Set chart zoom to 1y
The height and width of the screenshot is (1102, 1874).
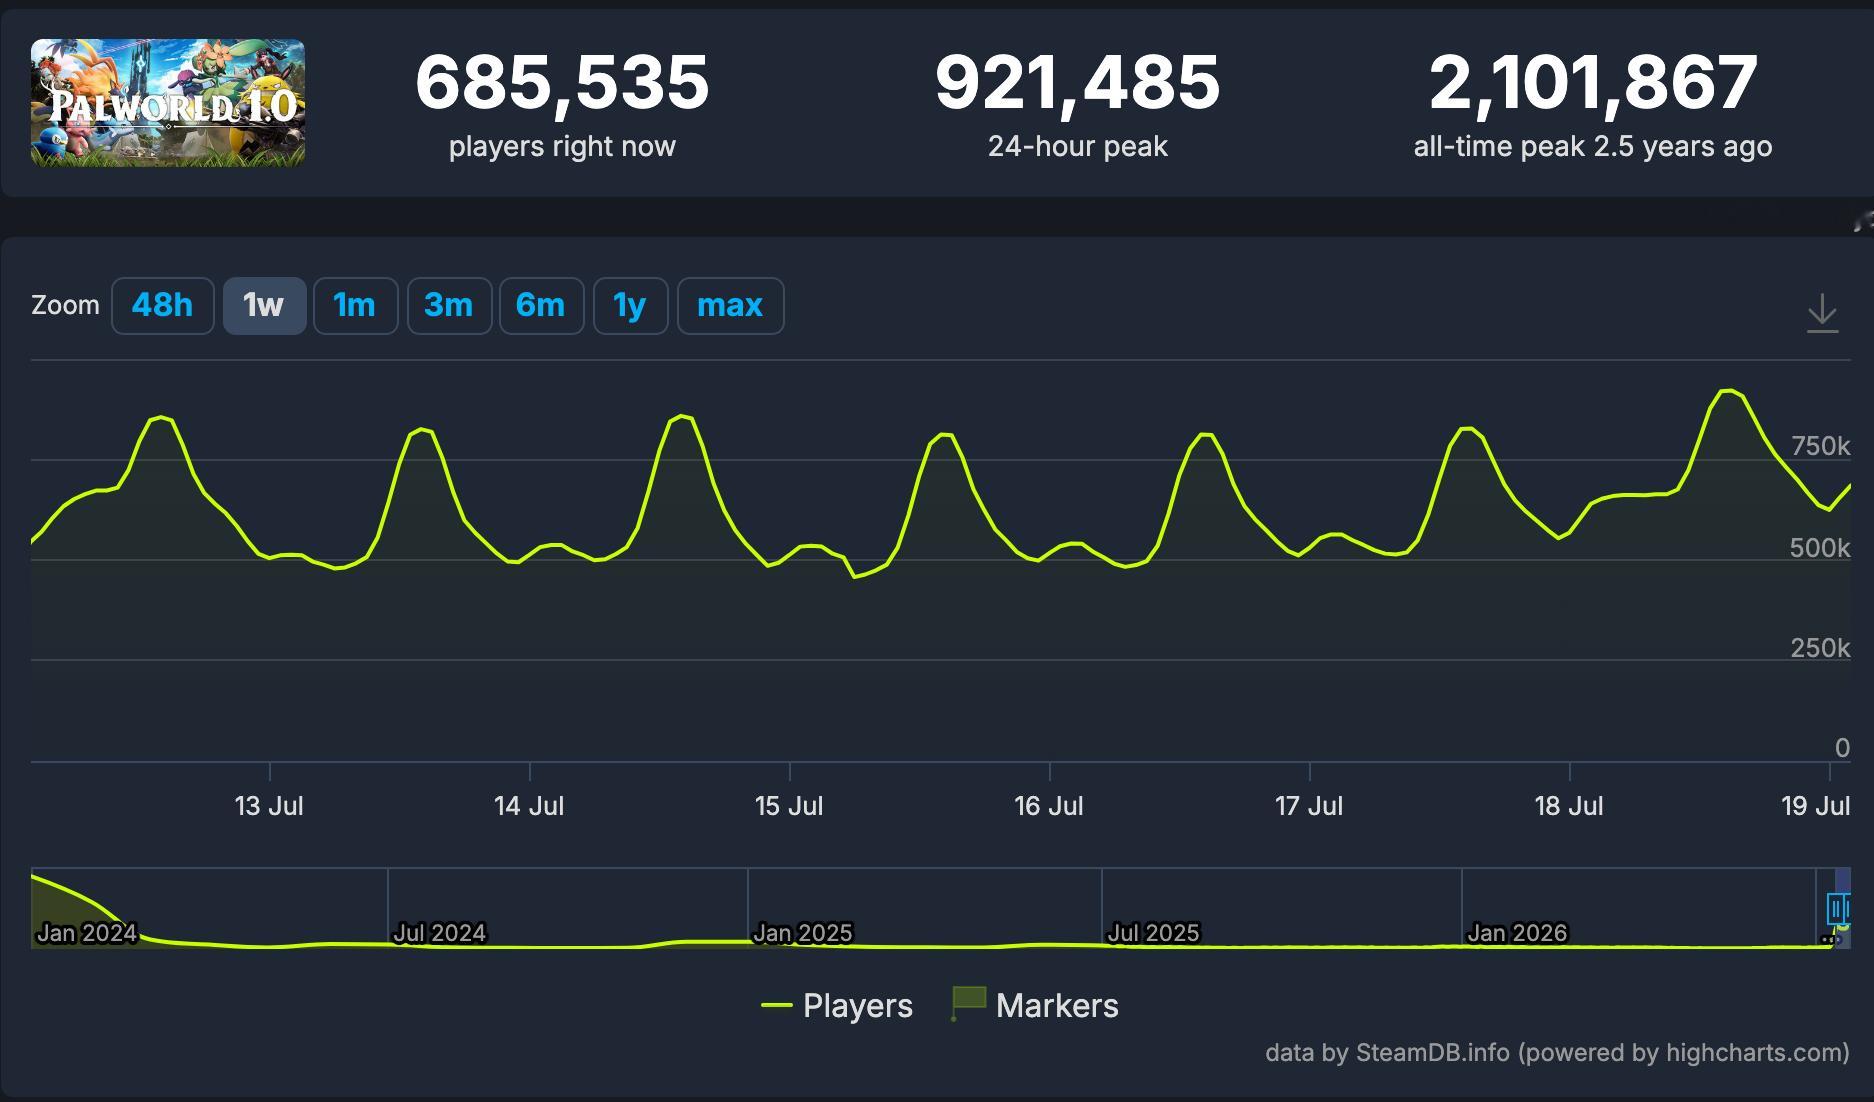[x=630, y=306]
